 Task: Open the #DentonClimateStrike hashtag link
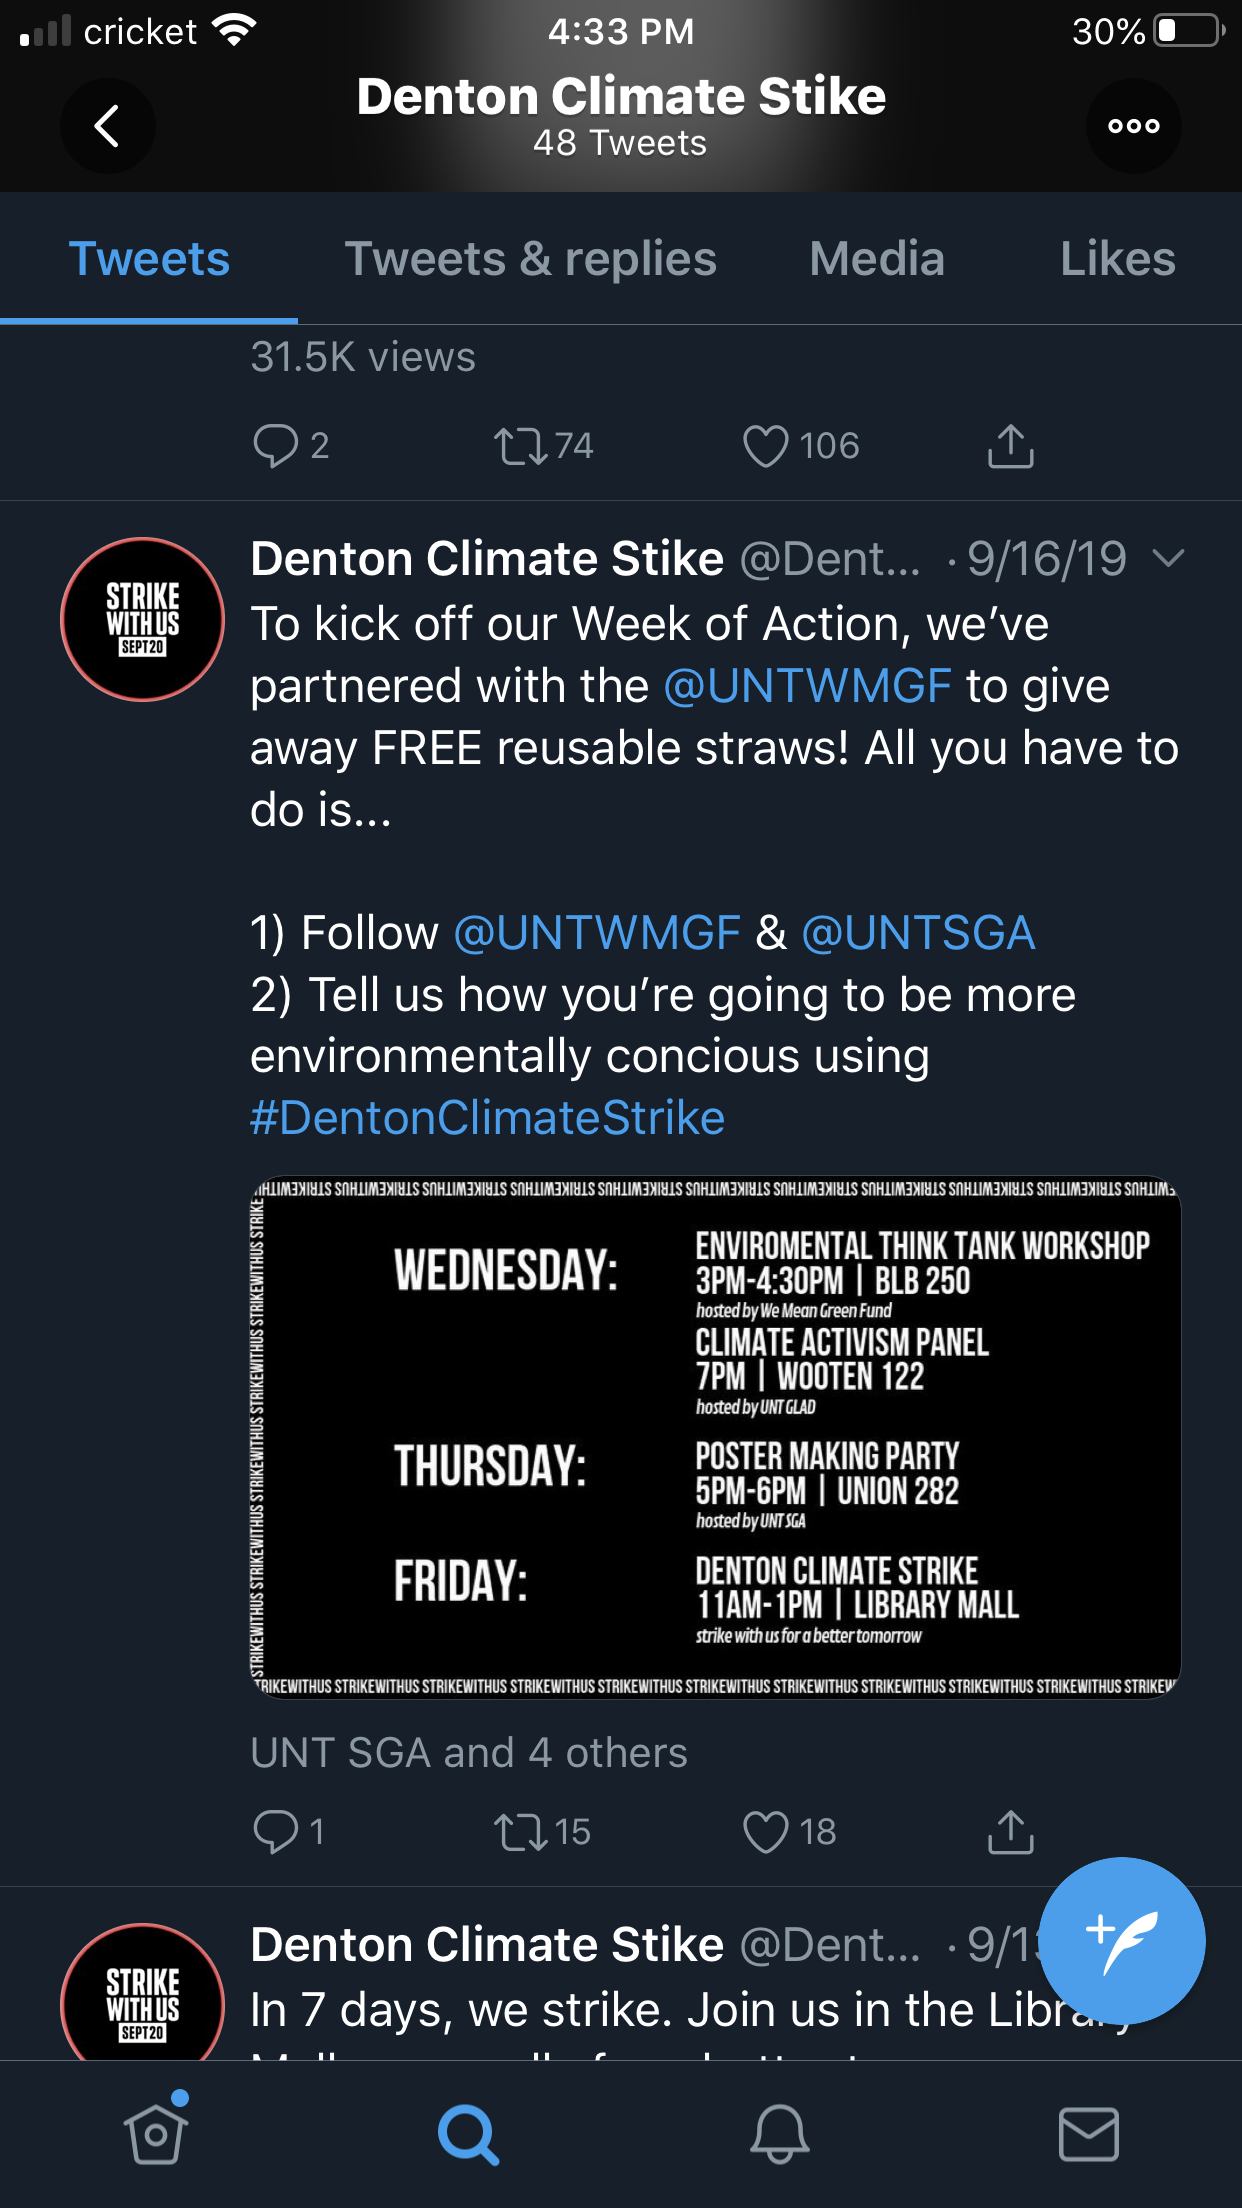pyautogui.click(x=487, y=1118)
